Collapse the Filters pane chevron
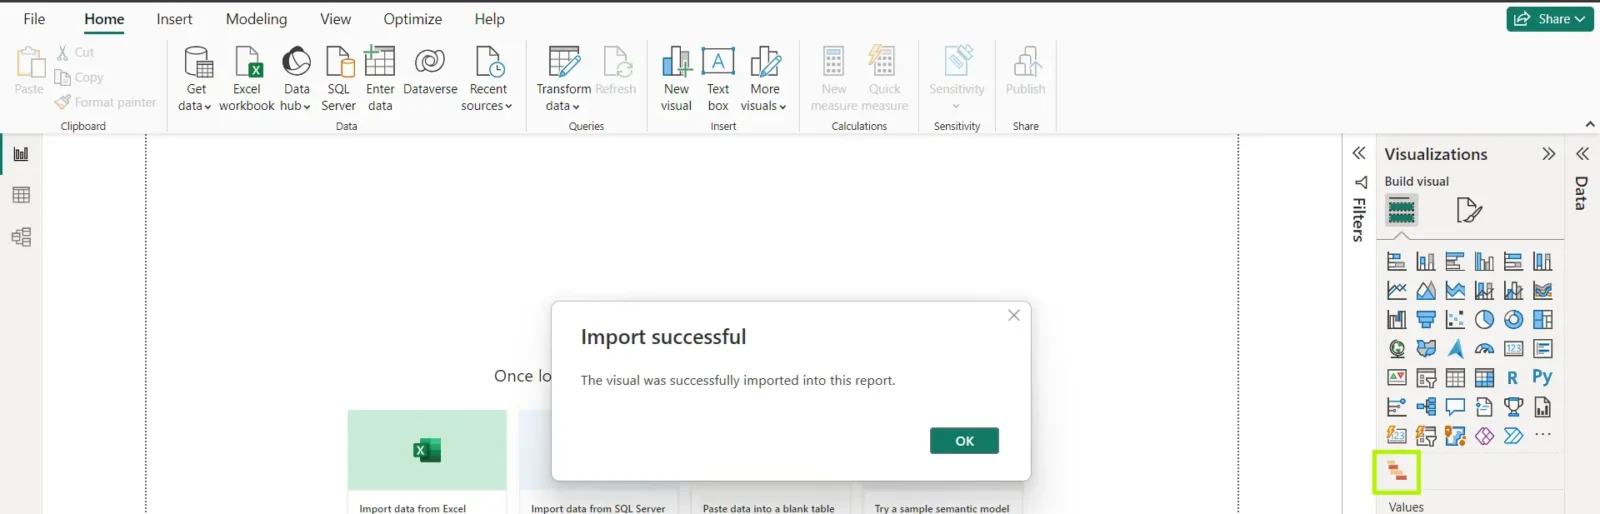The image size is (1600, 514). 1359,153
